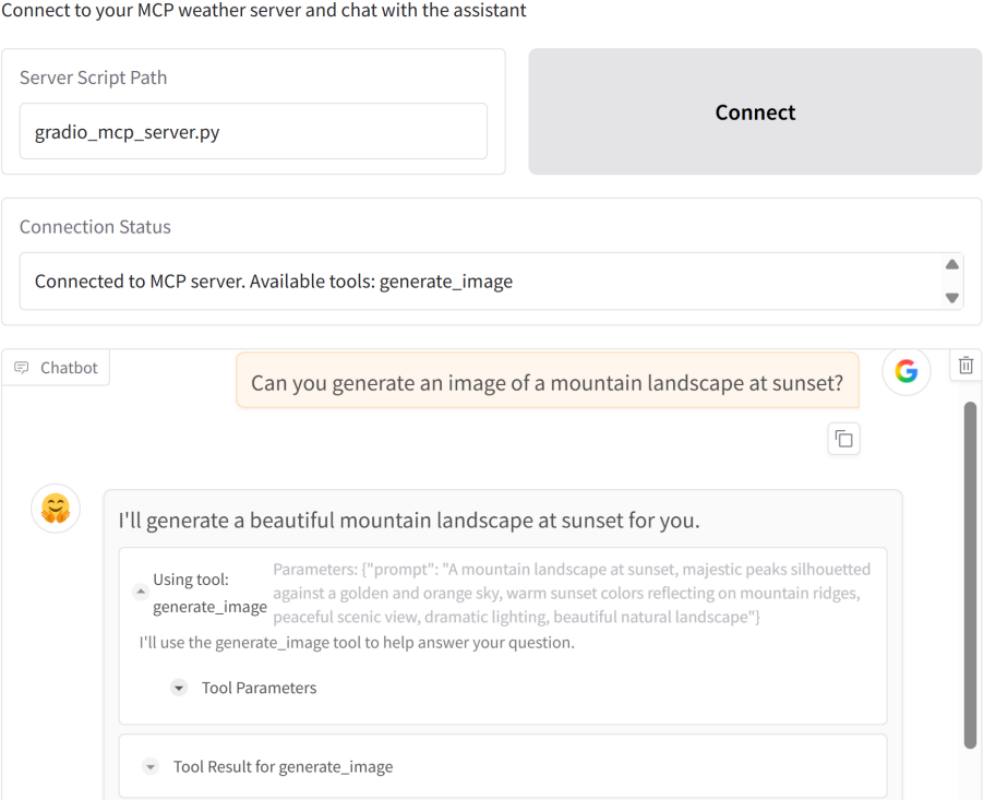Click the Connection Status text box
This screenshot has width=985, height=800.
pos(484,281)
